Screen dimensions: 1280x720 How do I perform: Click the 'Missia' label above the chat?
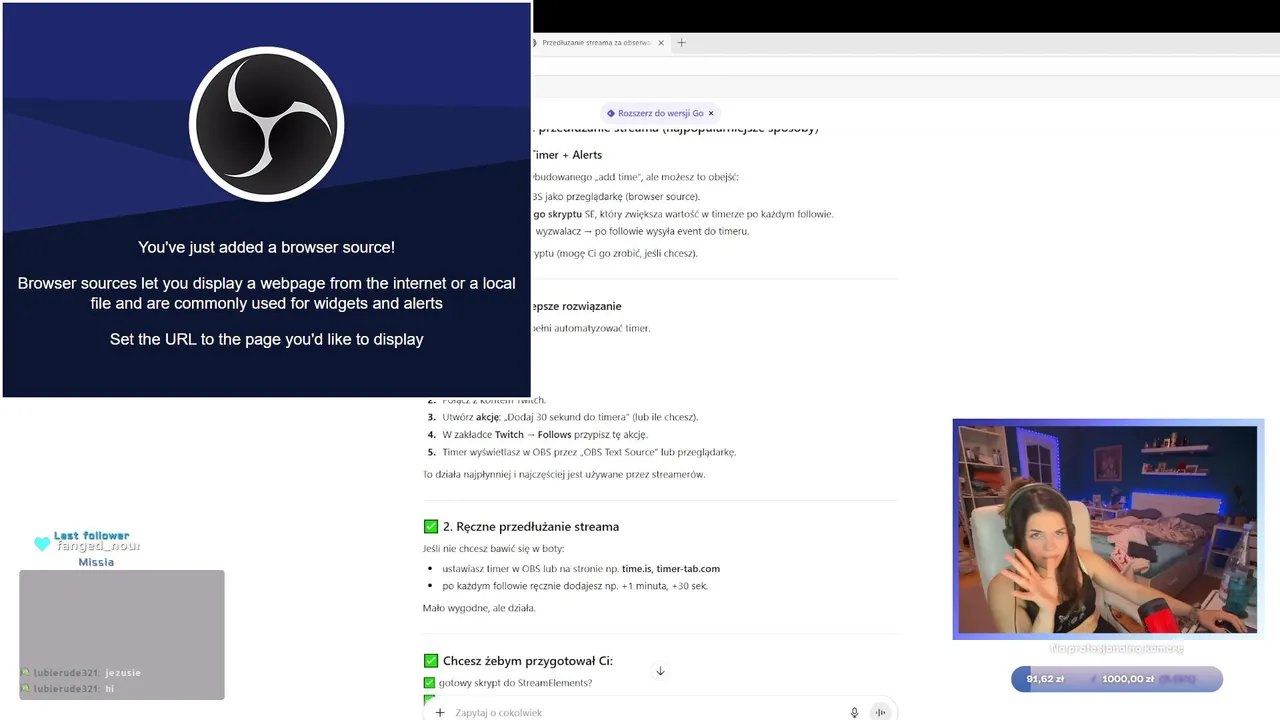click(96, 562)
